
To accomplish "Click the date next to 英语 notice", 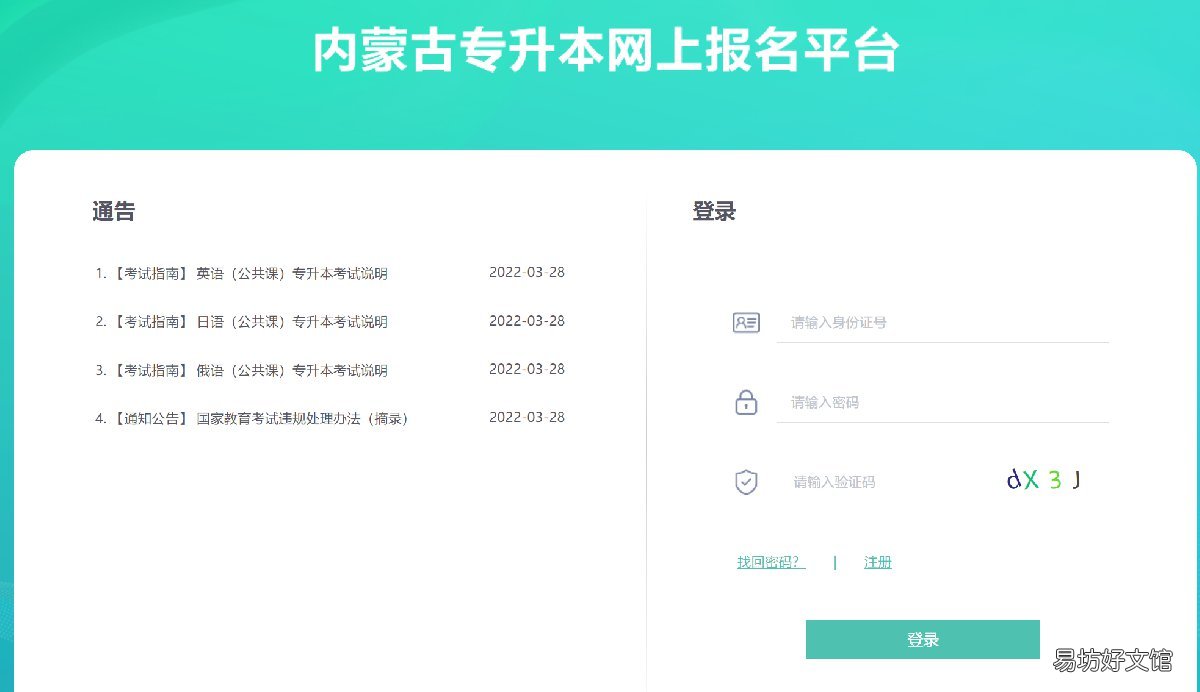I will click(x=527, y=272).
